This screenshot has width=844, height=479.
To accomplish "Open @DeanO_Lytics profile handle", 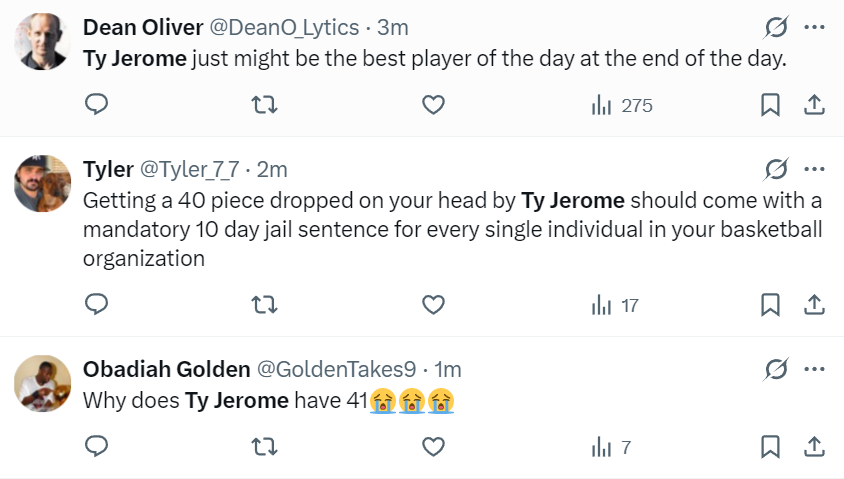I will pyautogui.click(x=284, y=27).
